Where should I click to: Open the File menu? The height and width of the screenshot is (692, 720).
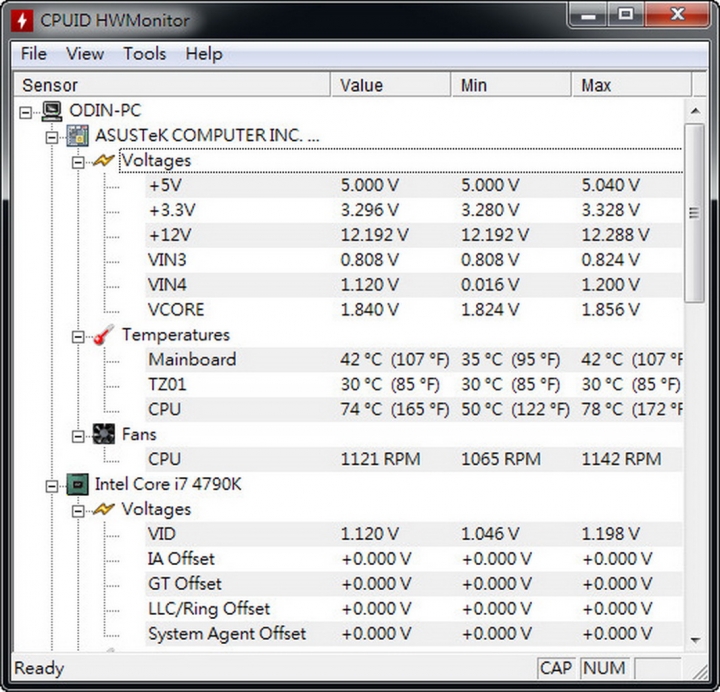tap(34, 54)
